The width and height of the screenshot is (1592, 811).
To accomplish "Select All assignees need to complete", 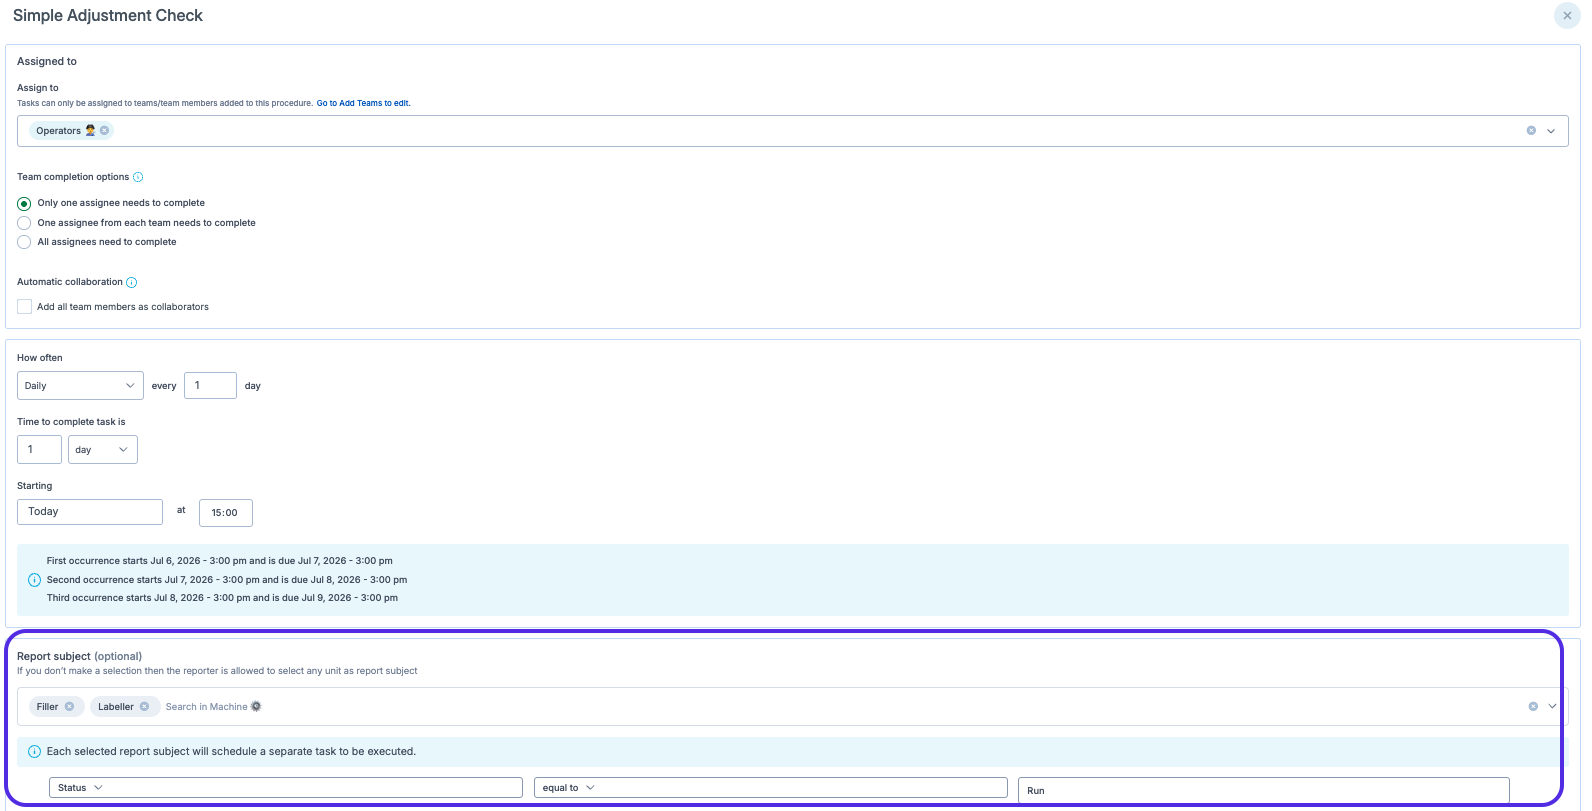I will (x=24, y=242).
